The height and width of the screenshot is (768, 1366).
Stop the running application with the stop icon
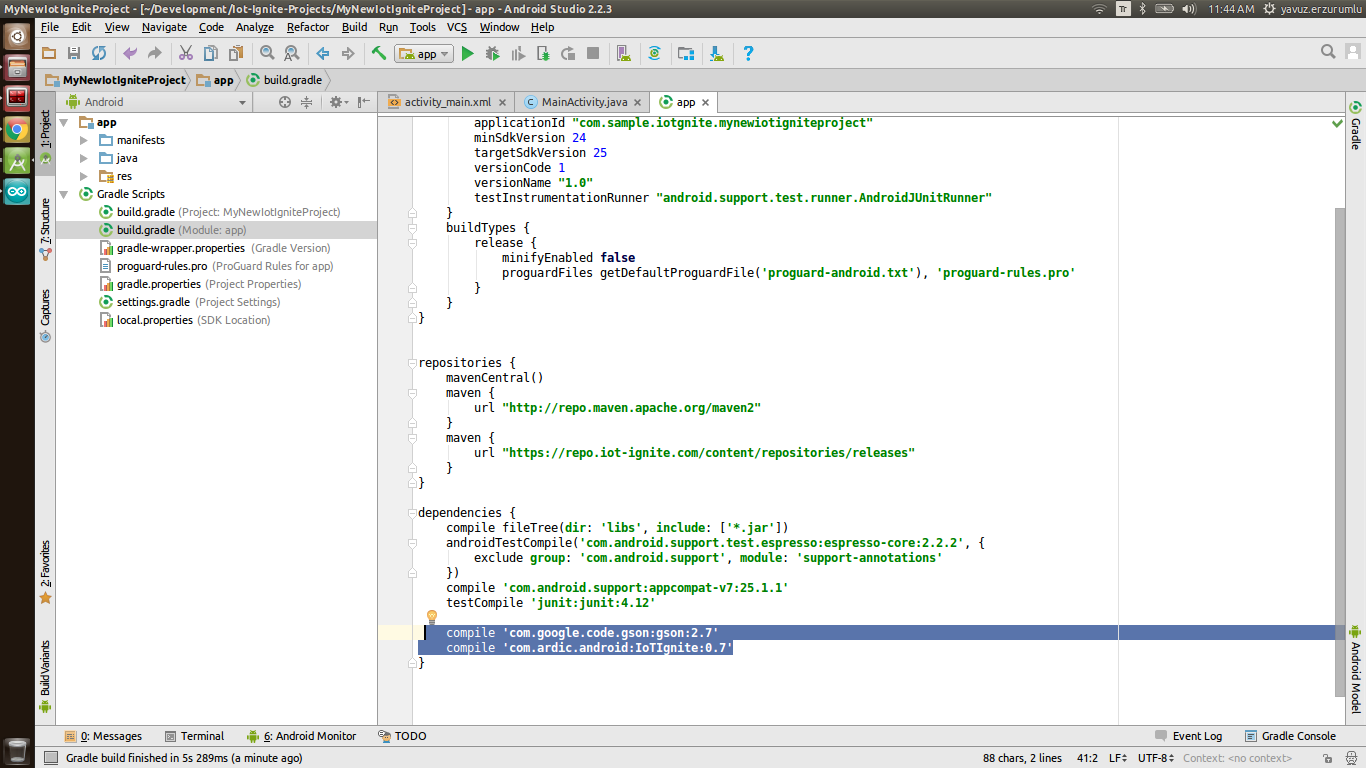[593, 53]
